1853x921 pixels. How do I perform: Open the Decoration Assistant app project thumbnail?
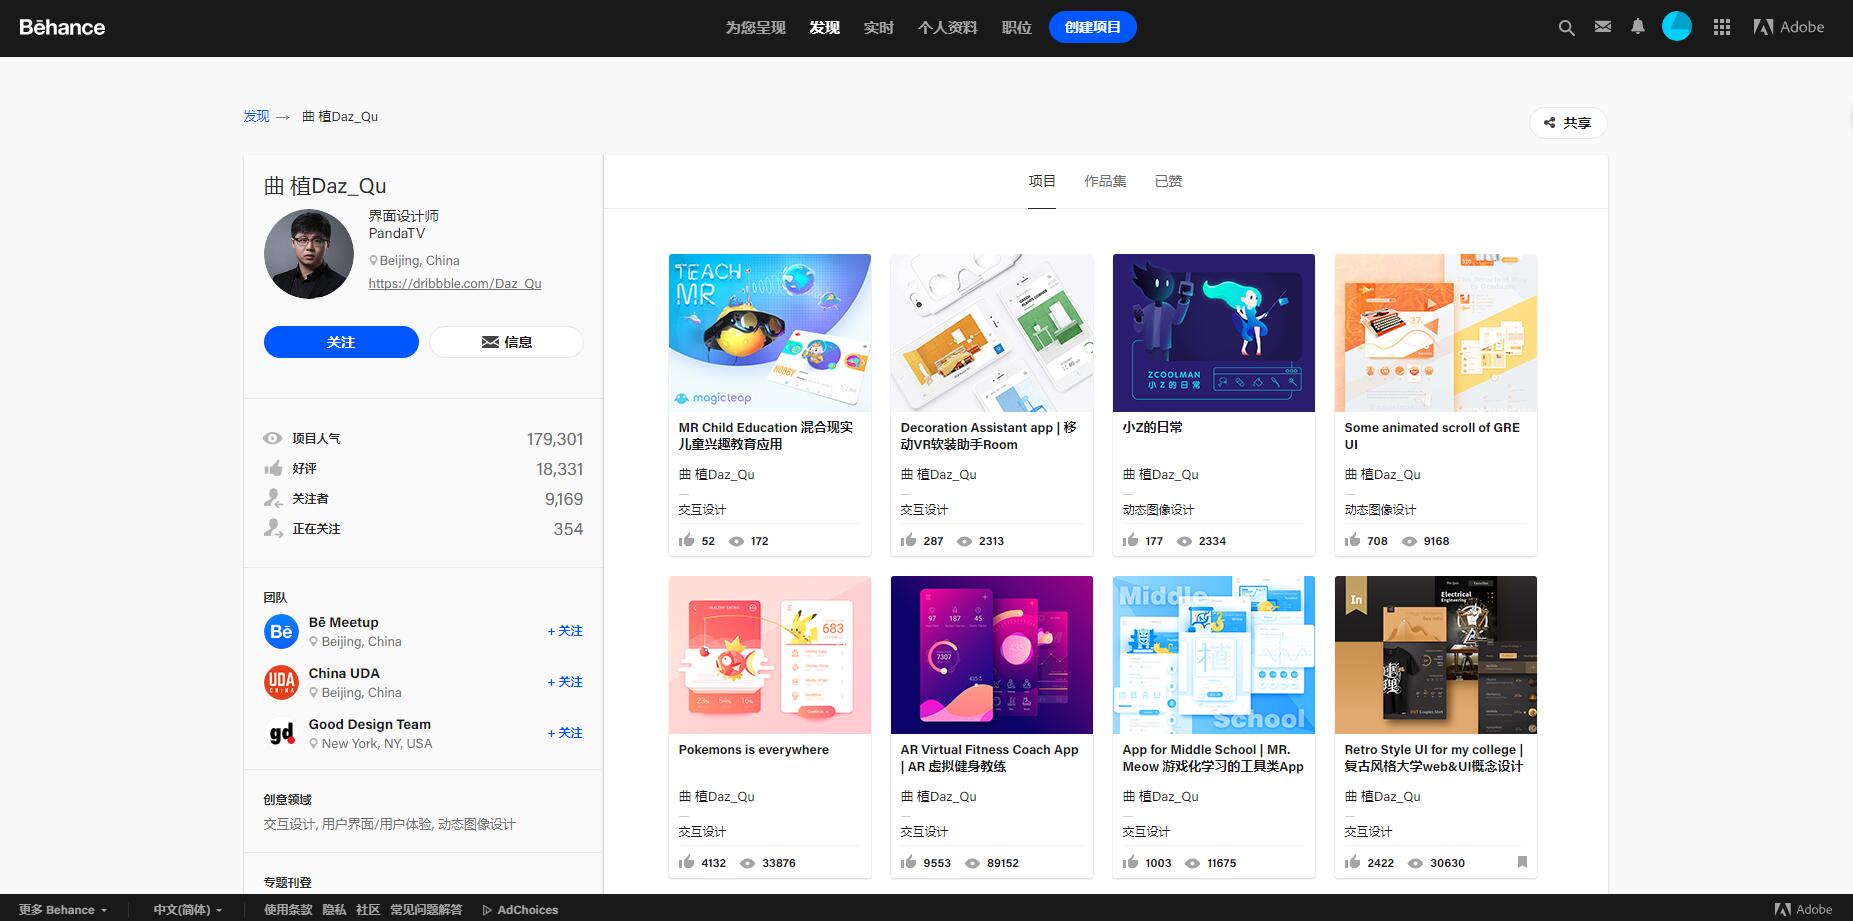(992, 333)
